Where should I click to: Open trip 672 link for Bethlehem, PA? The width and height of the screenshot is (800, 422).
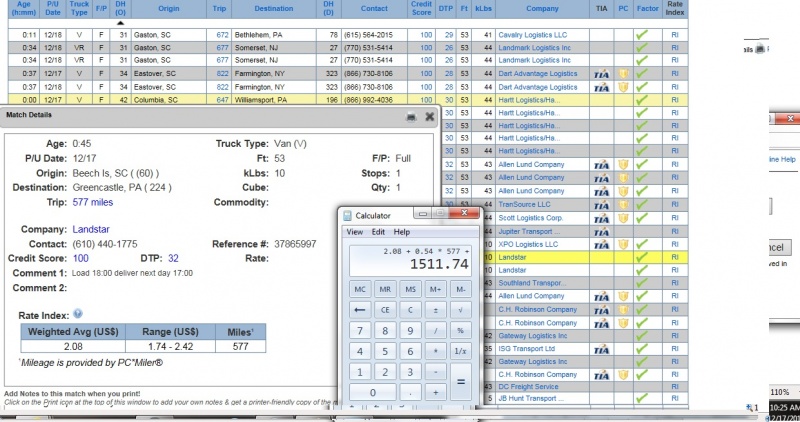click(222, 35)
